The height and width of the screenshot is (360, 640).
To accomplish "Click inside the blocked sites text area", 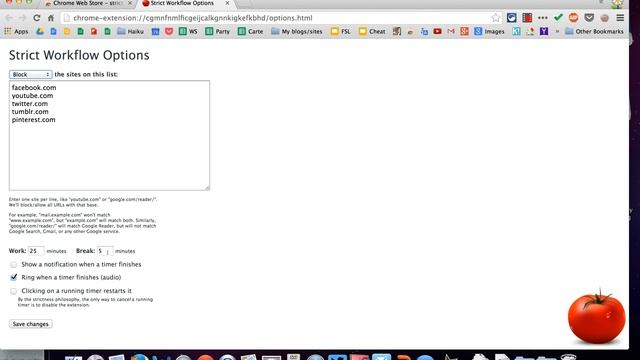I will 109,136.
